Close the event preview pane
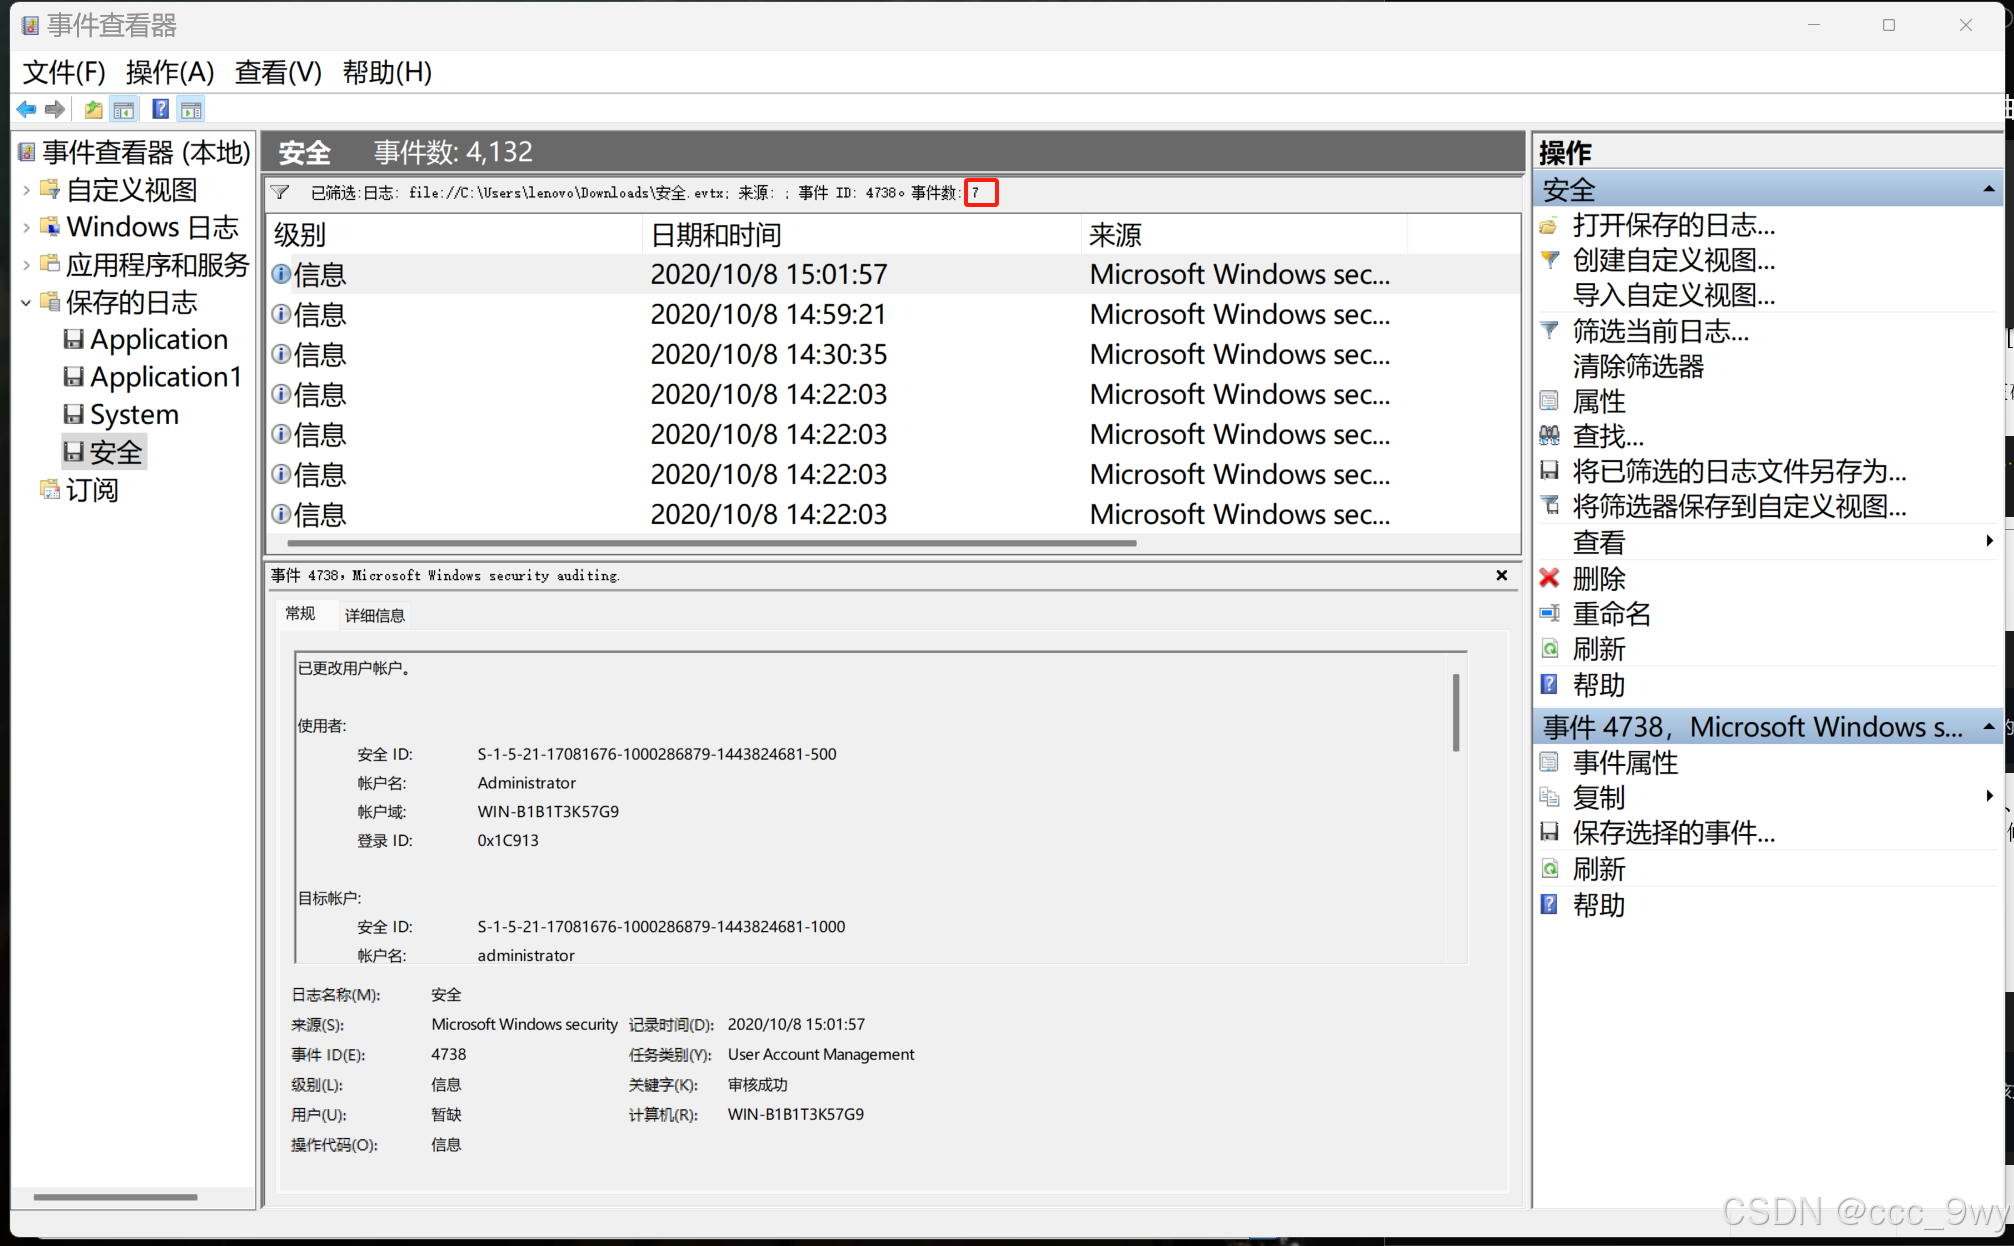The height and width of the screenshot is (1246, 2014). coord(1501,575)
